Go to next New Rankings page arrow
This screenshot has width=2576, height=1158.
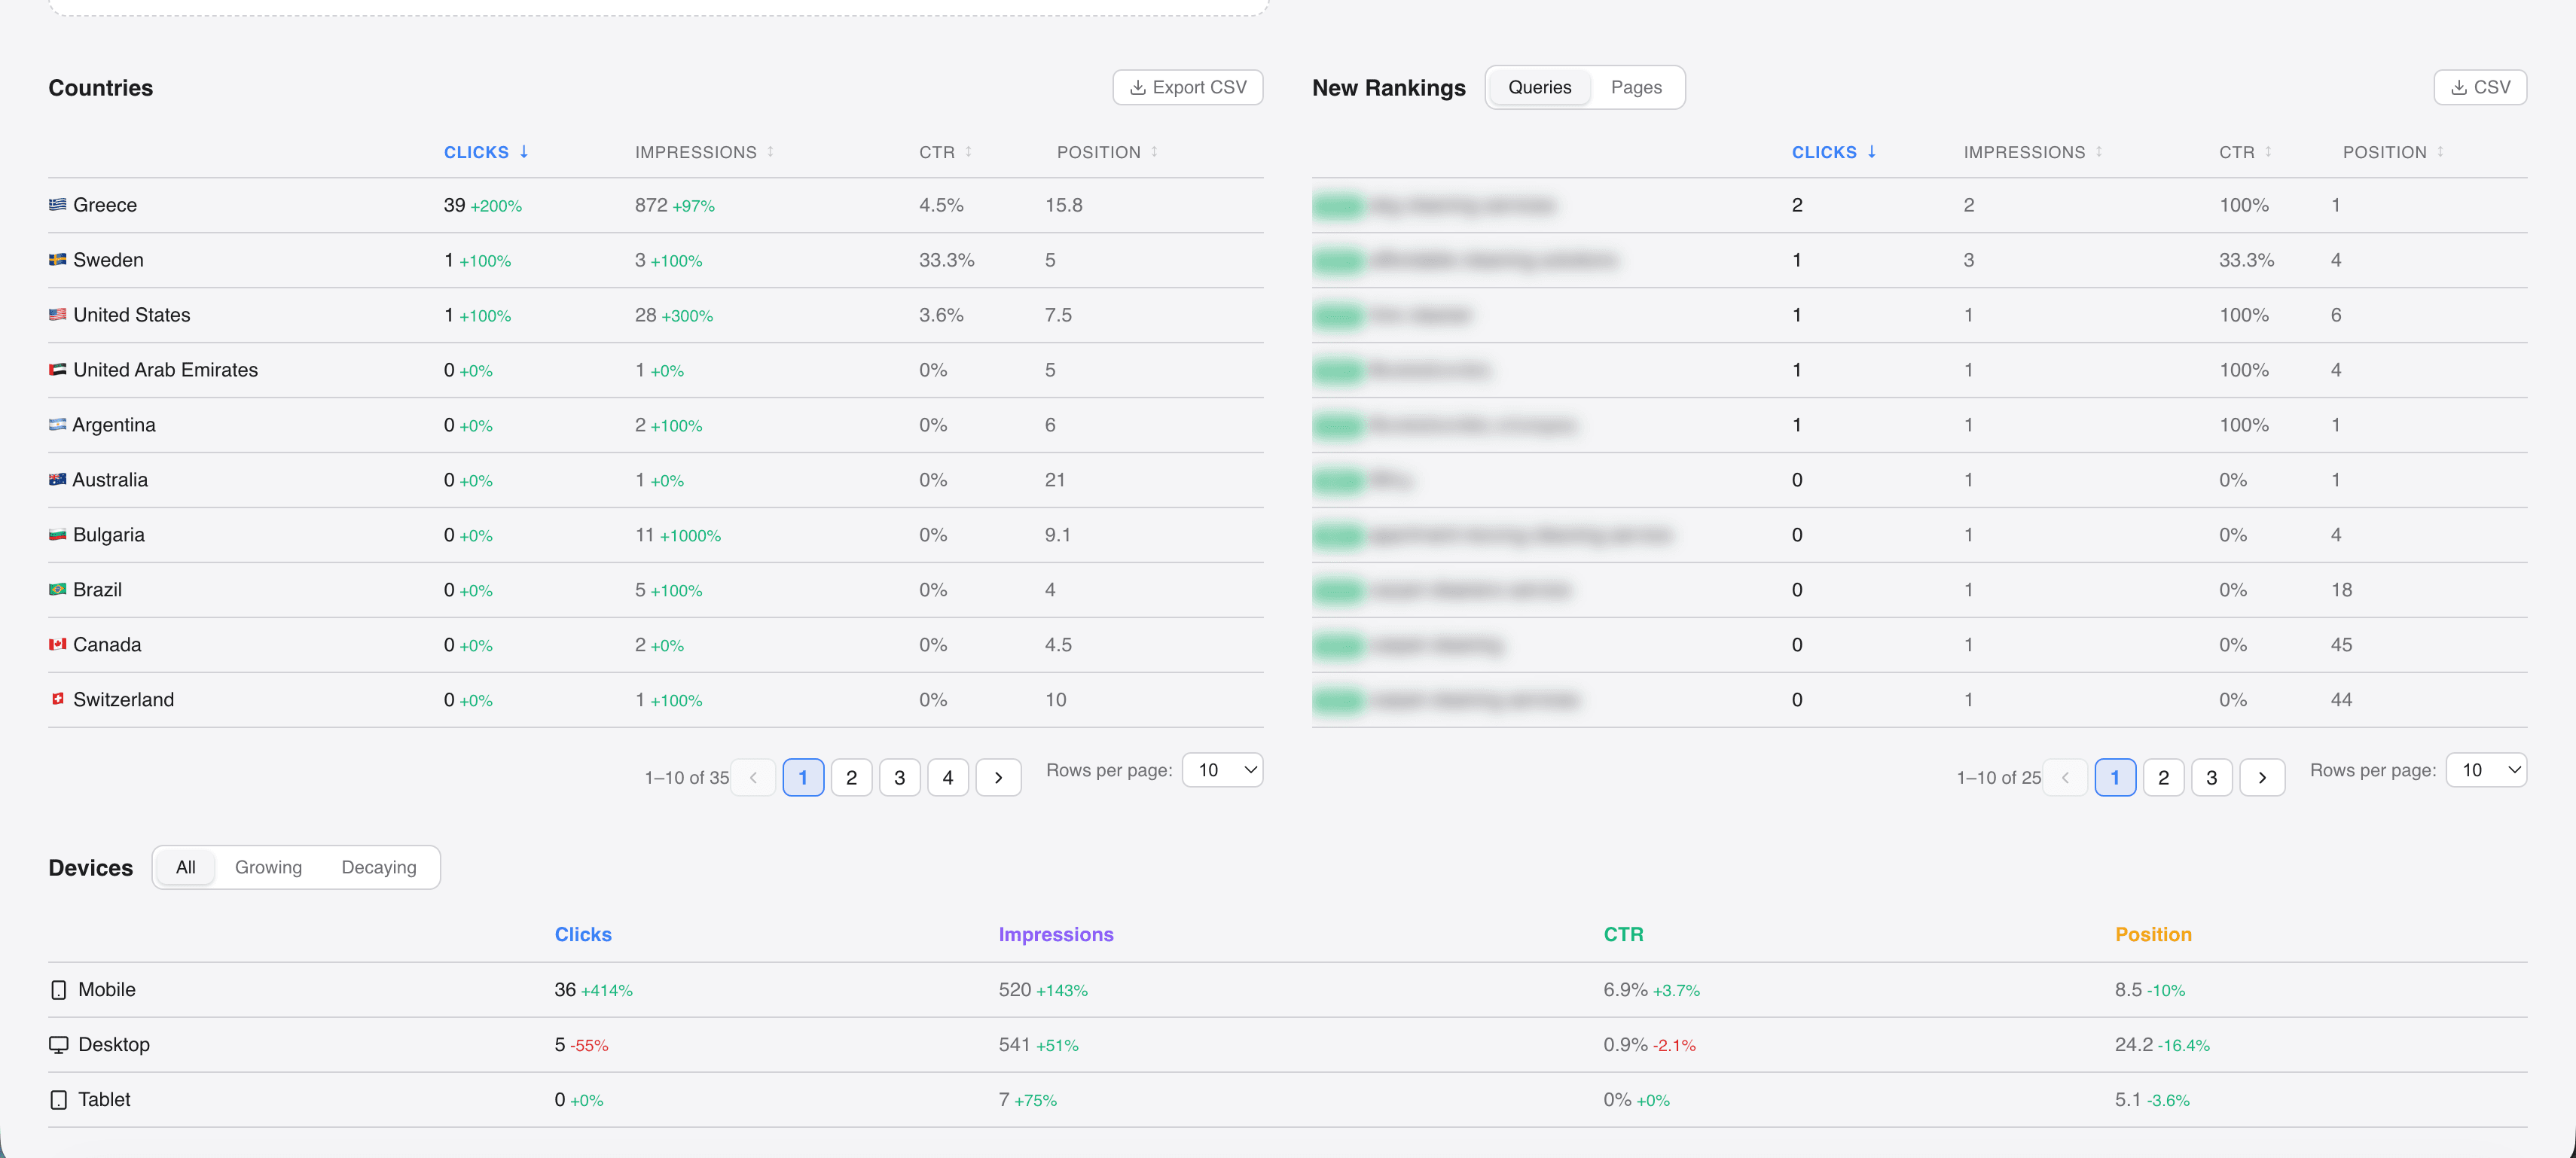point(2262,778)
